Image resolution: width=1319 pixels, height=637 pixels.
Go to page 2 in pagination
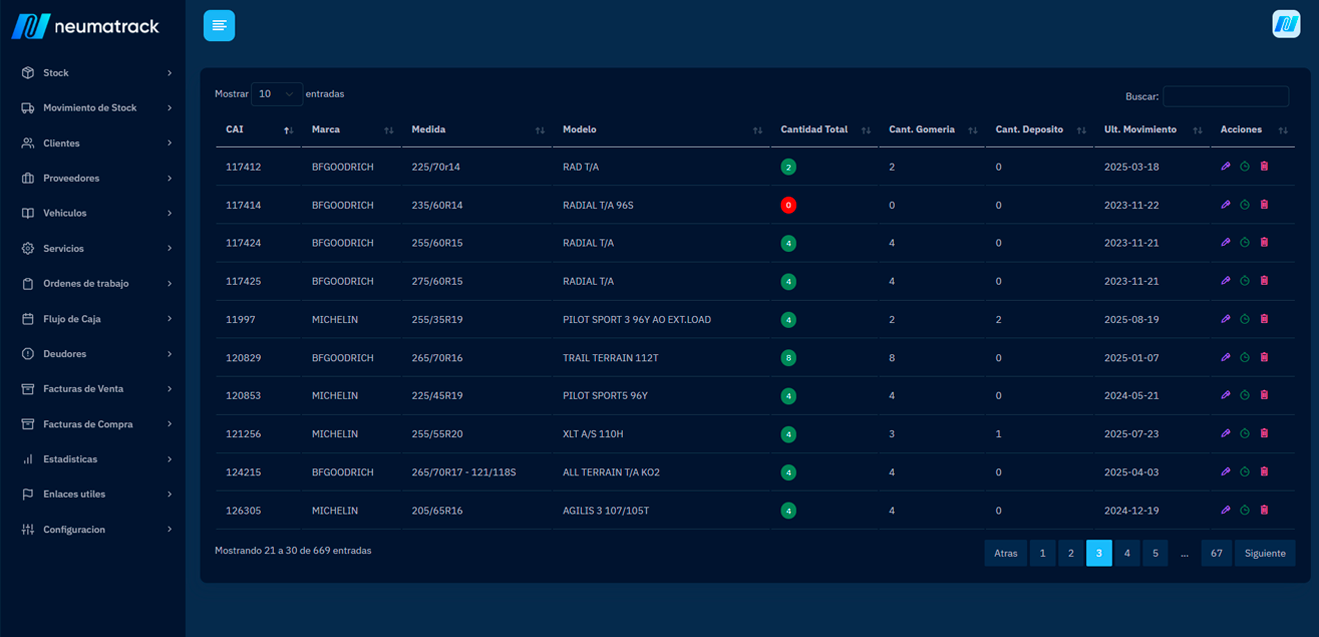click(1071, 553)
